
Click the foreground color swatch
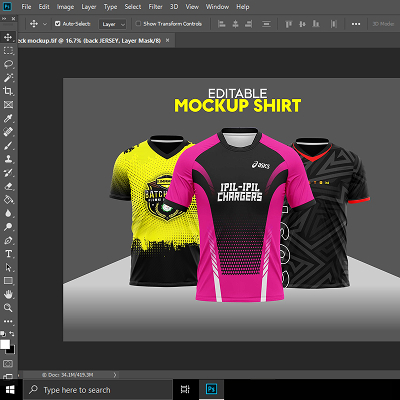tap(5, 344)
